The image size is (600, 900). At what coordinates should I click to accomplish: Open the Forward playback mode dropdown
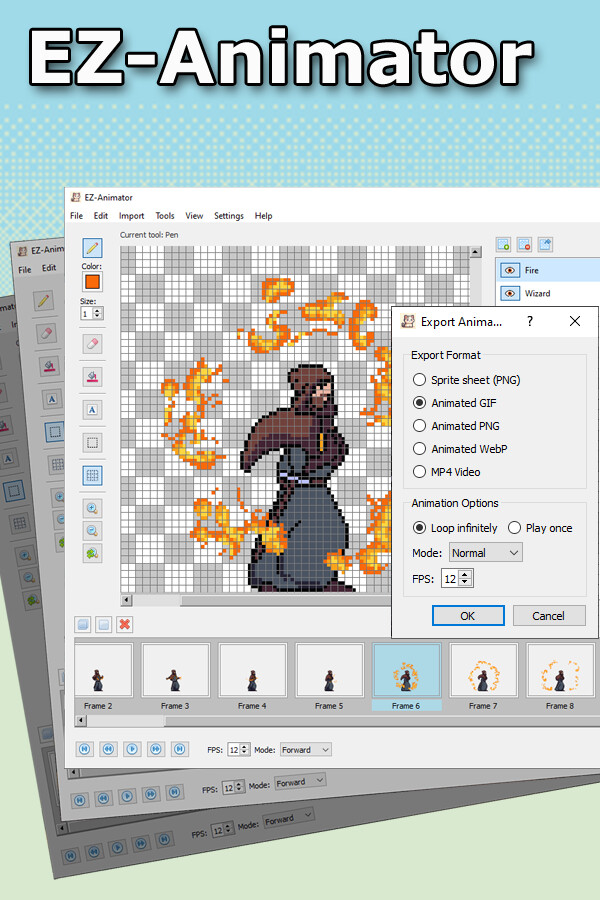tap(305, 749)
